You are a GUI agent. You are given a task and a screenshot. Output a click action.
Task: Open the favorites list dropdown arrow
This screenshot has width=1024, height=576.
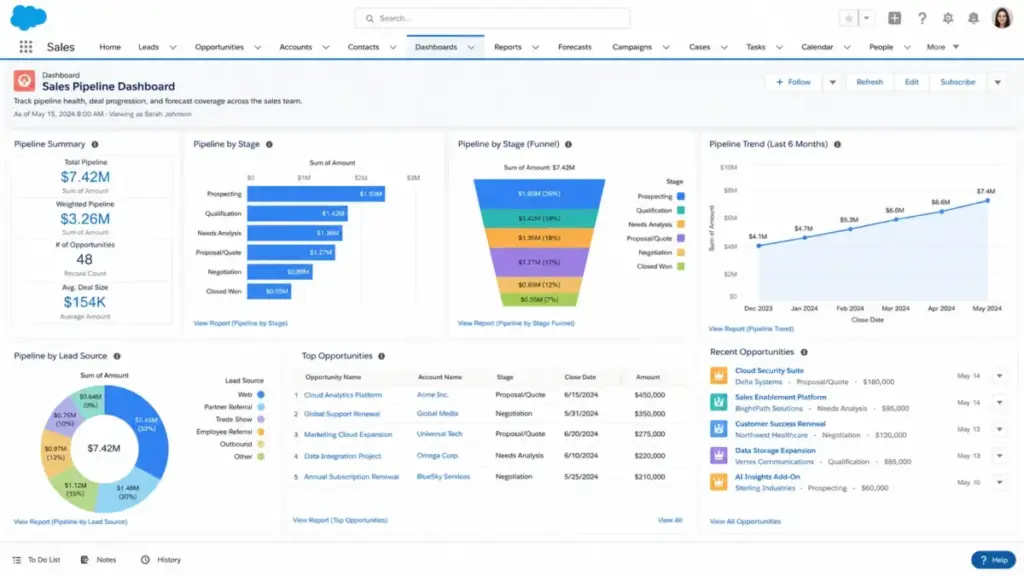tap(866, 18)
